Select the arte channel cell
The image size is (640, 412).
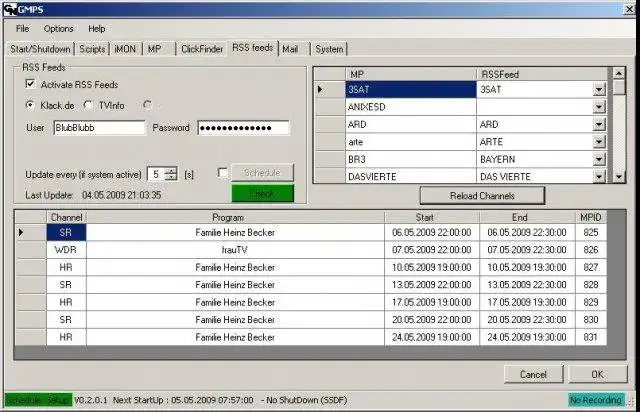[411, 142]
